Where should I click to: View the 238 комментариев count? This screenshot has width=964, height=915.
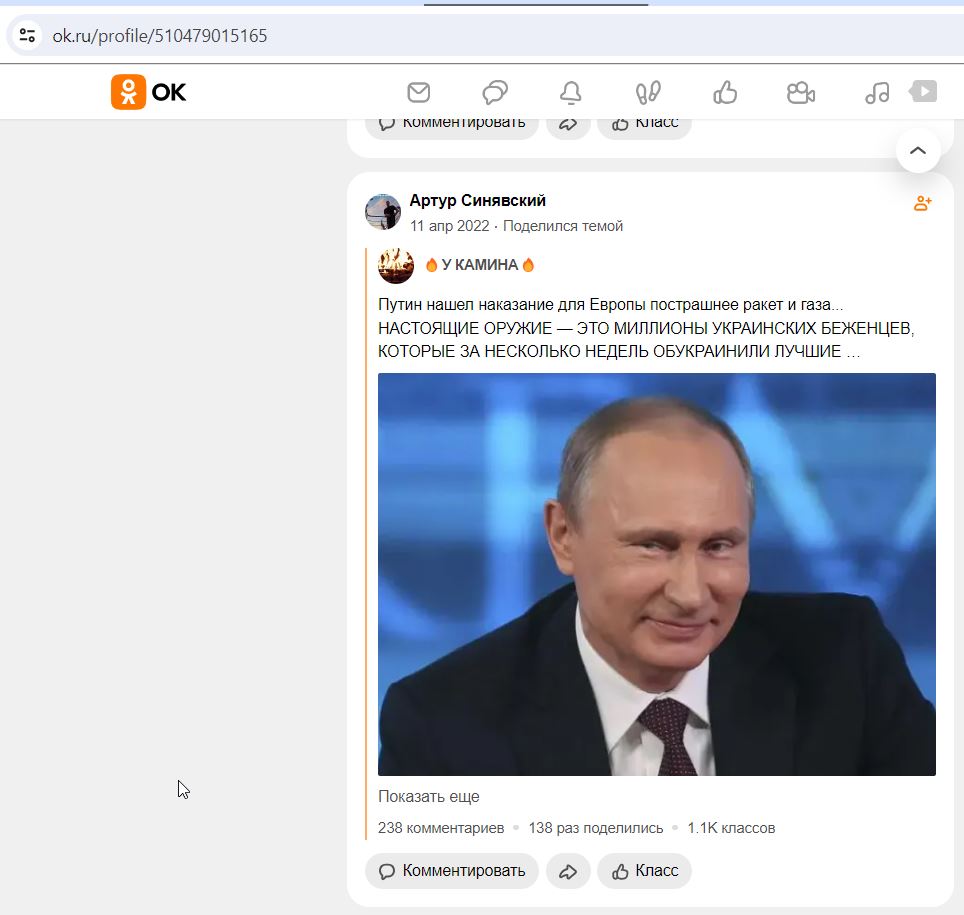pos(441,828)
